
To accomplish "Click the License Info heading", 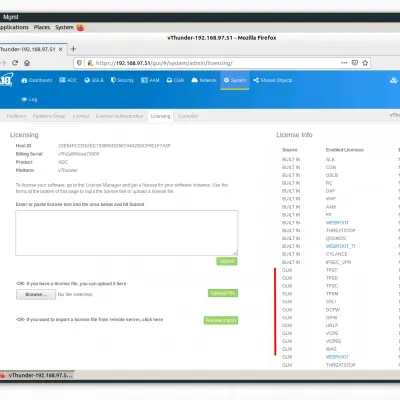I will [294, 135].
